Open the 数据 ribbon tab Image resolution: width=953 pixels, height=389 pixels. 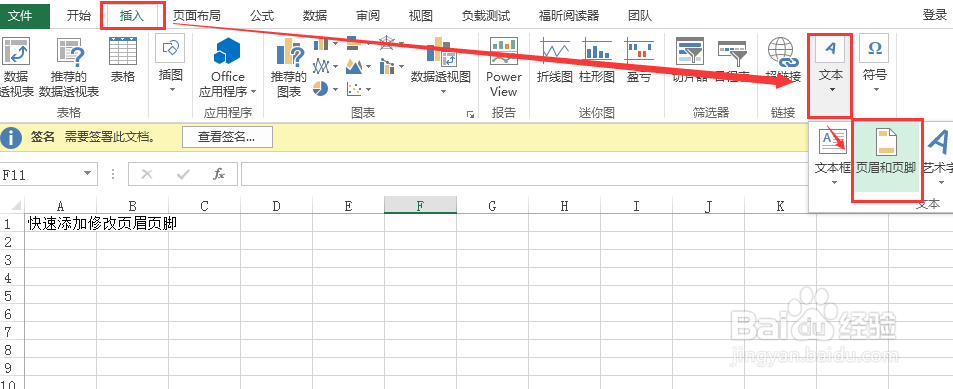pos(315,16)
